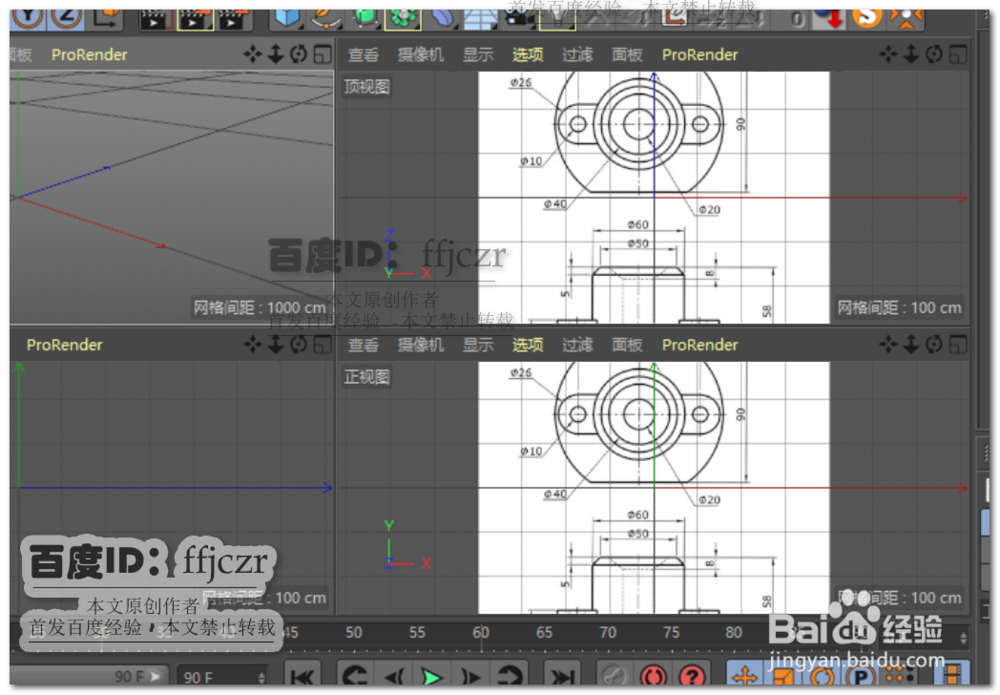This screenshot has width=1000, height=695.
Task: Click zoom icon in top view header
Action: pos(911,55)
